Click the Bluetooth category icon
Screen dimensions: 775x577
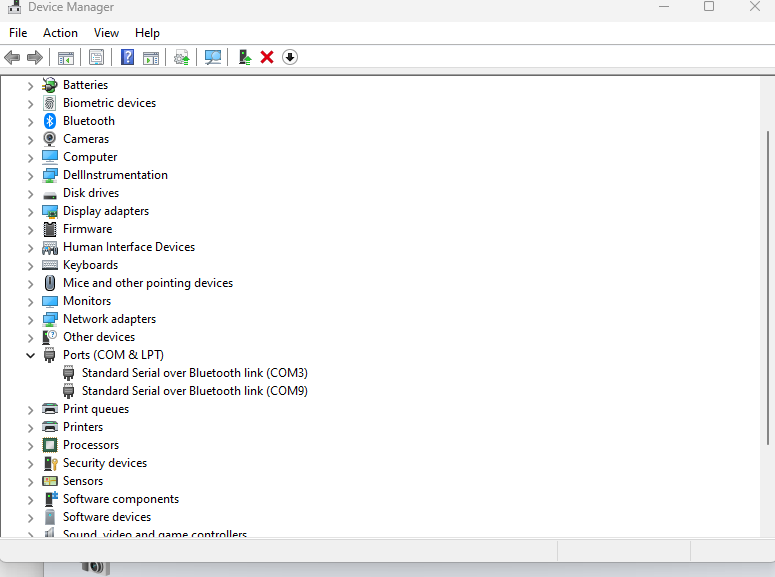tap(49, 121)
